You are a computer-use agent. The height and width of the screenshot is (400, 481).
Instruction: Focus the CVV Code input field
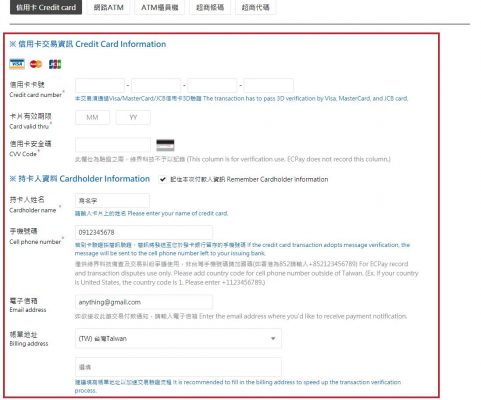point(113,145)
